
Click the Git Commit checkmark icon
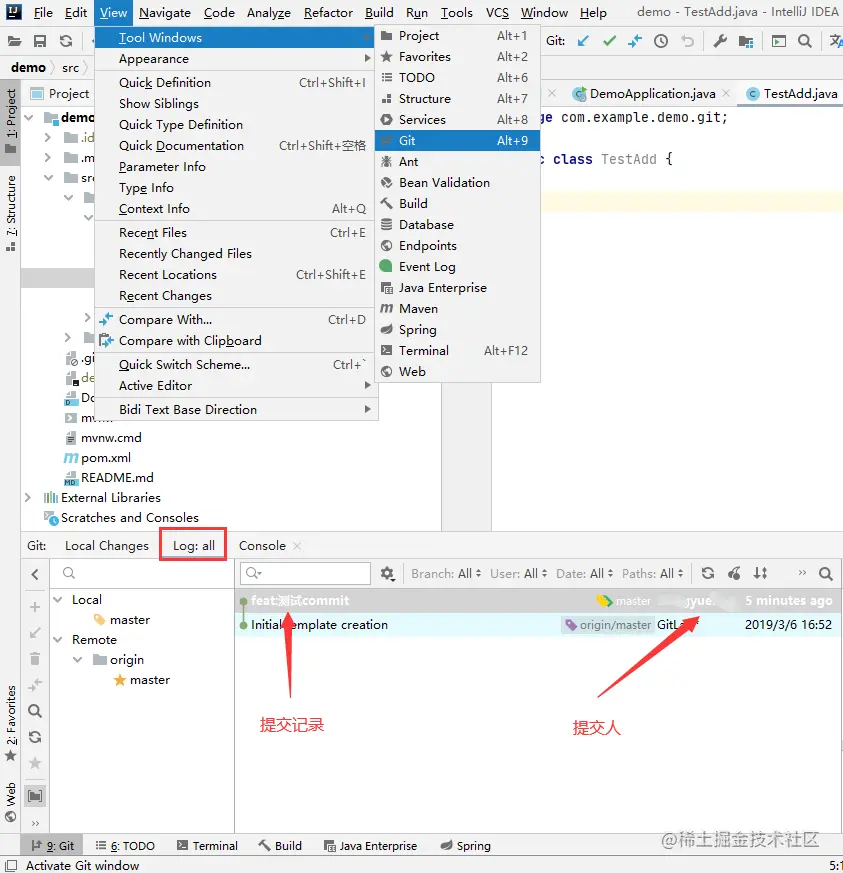click(x=609, y=41)
